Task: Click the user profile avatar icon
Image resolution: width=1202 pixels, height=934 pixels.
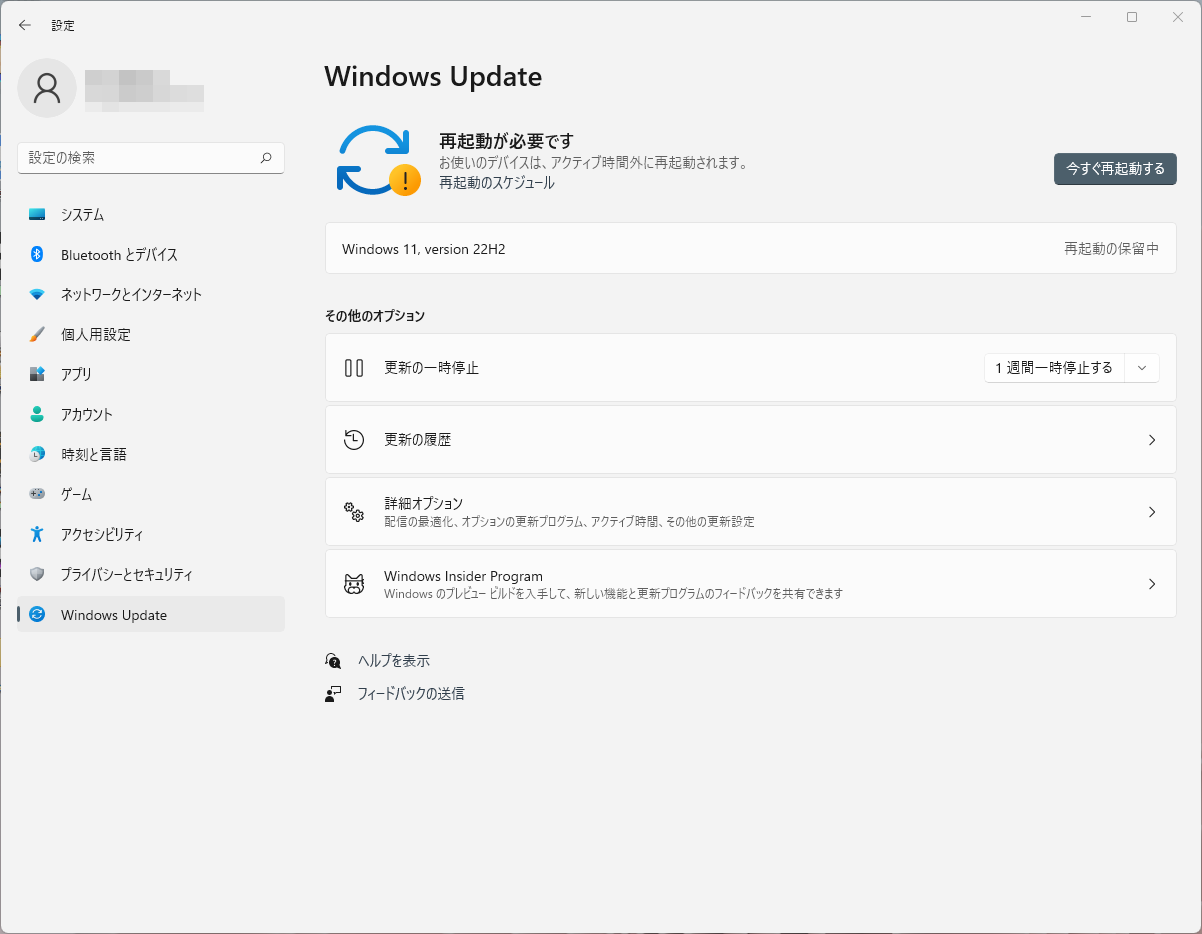Action: pyautogui.click(x=47, y=88)
